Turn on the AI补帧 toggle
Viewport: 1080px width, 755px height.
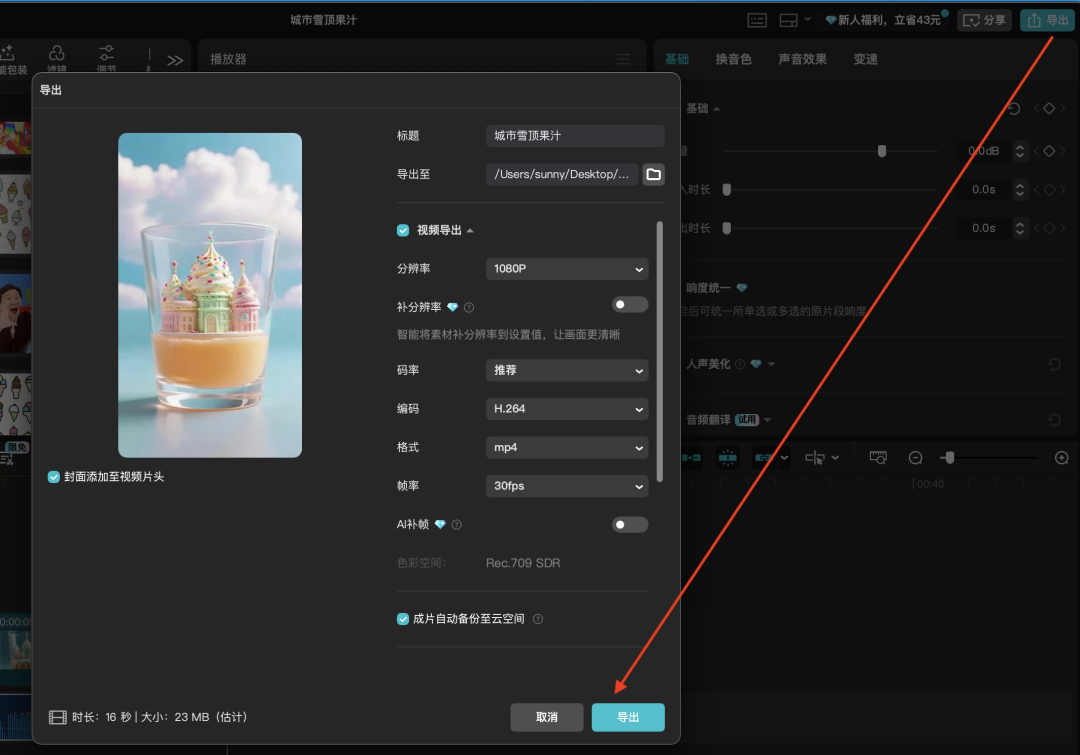coord(630,524)
